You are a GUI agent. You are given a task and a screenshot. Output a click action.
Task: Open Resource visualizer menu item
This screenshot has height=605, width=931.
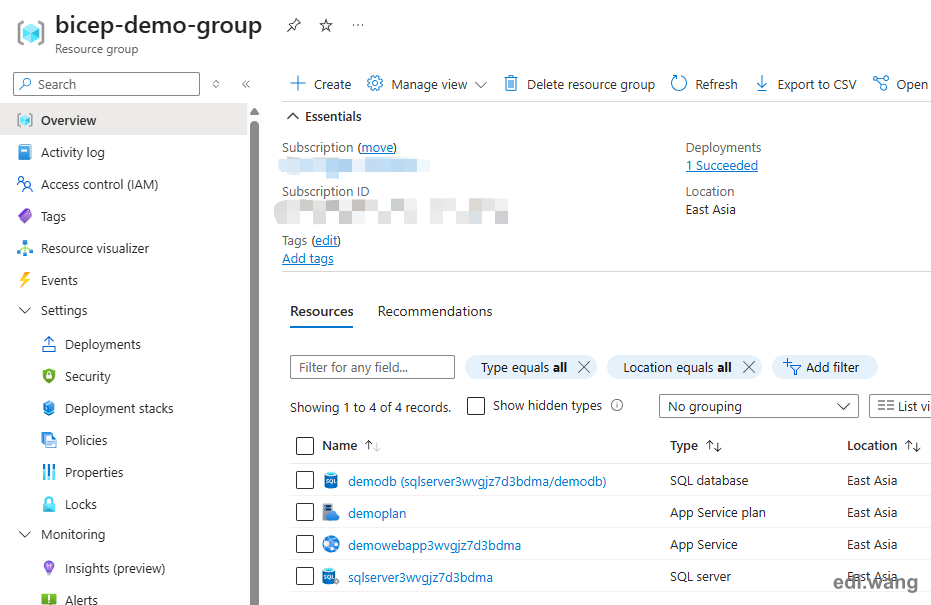[95, 248]
